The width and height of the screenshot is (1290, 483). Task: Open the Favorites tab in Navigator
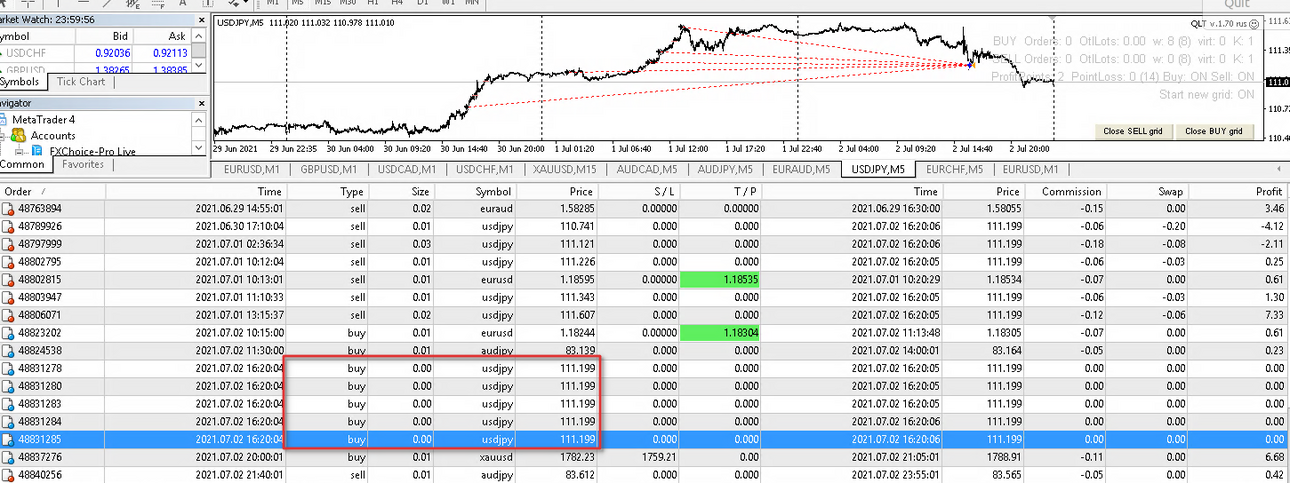(82, 165)
